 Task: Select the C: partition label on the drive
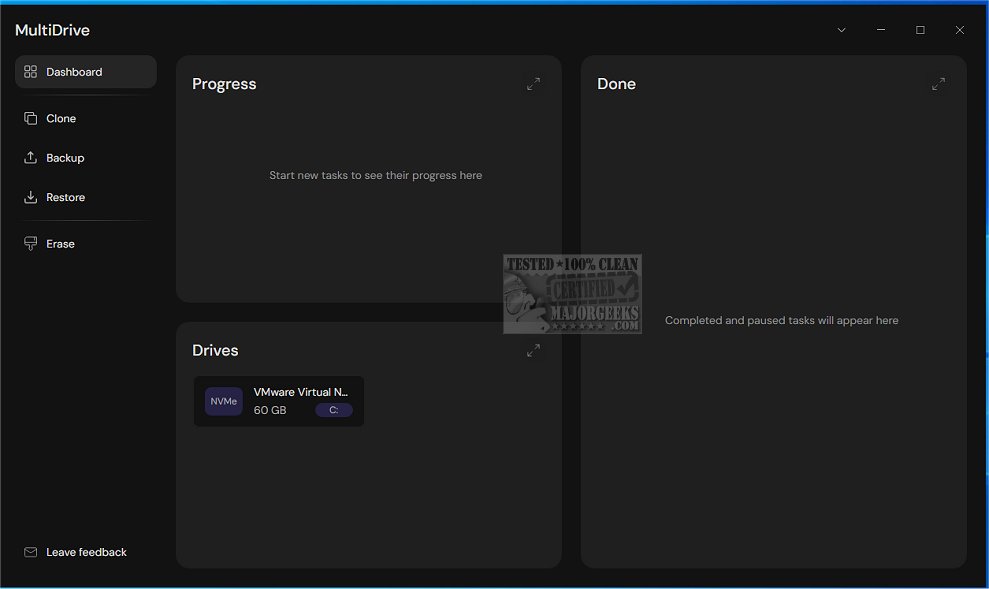pos(333,410)
